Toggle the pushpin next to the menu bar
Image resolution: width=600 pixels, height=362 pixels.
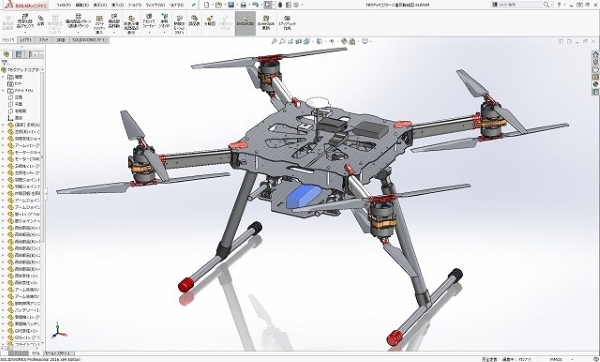(194, 5)
